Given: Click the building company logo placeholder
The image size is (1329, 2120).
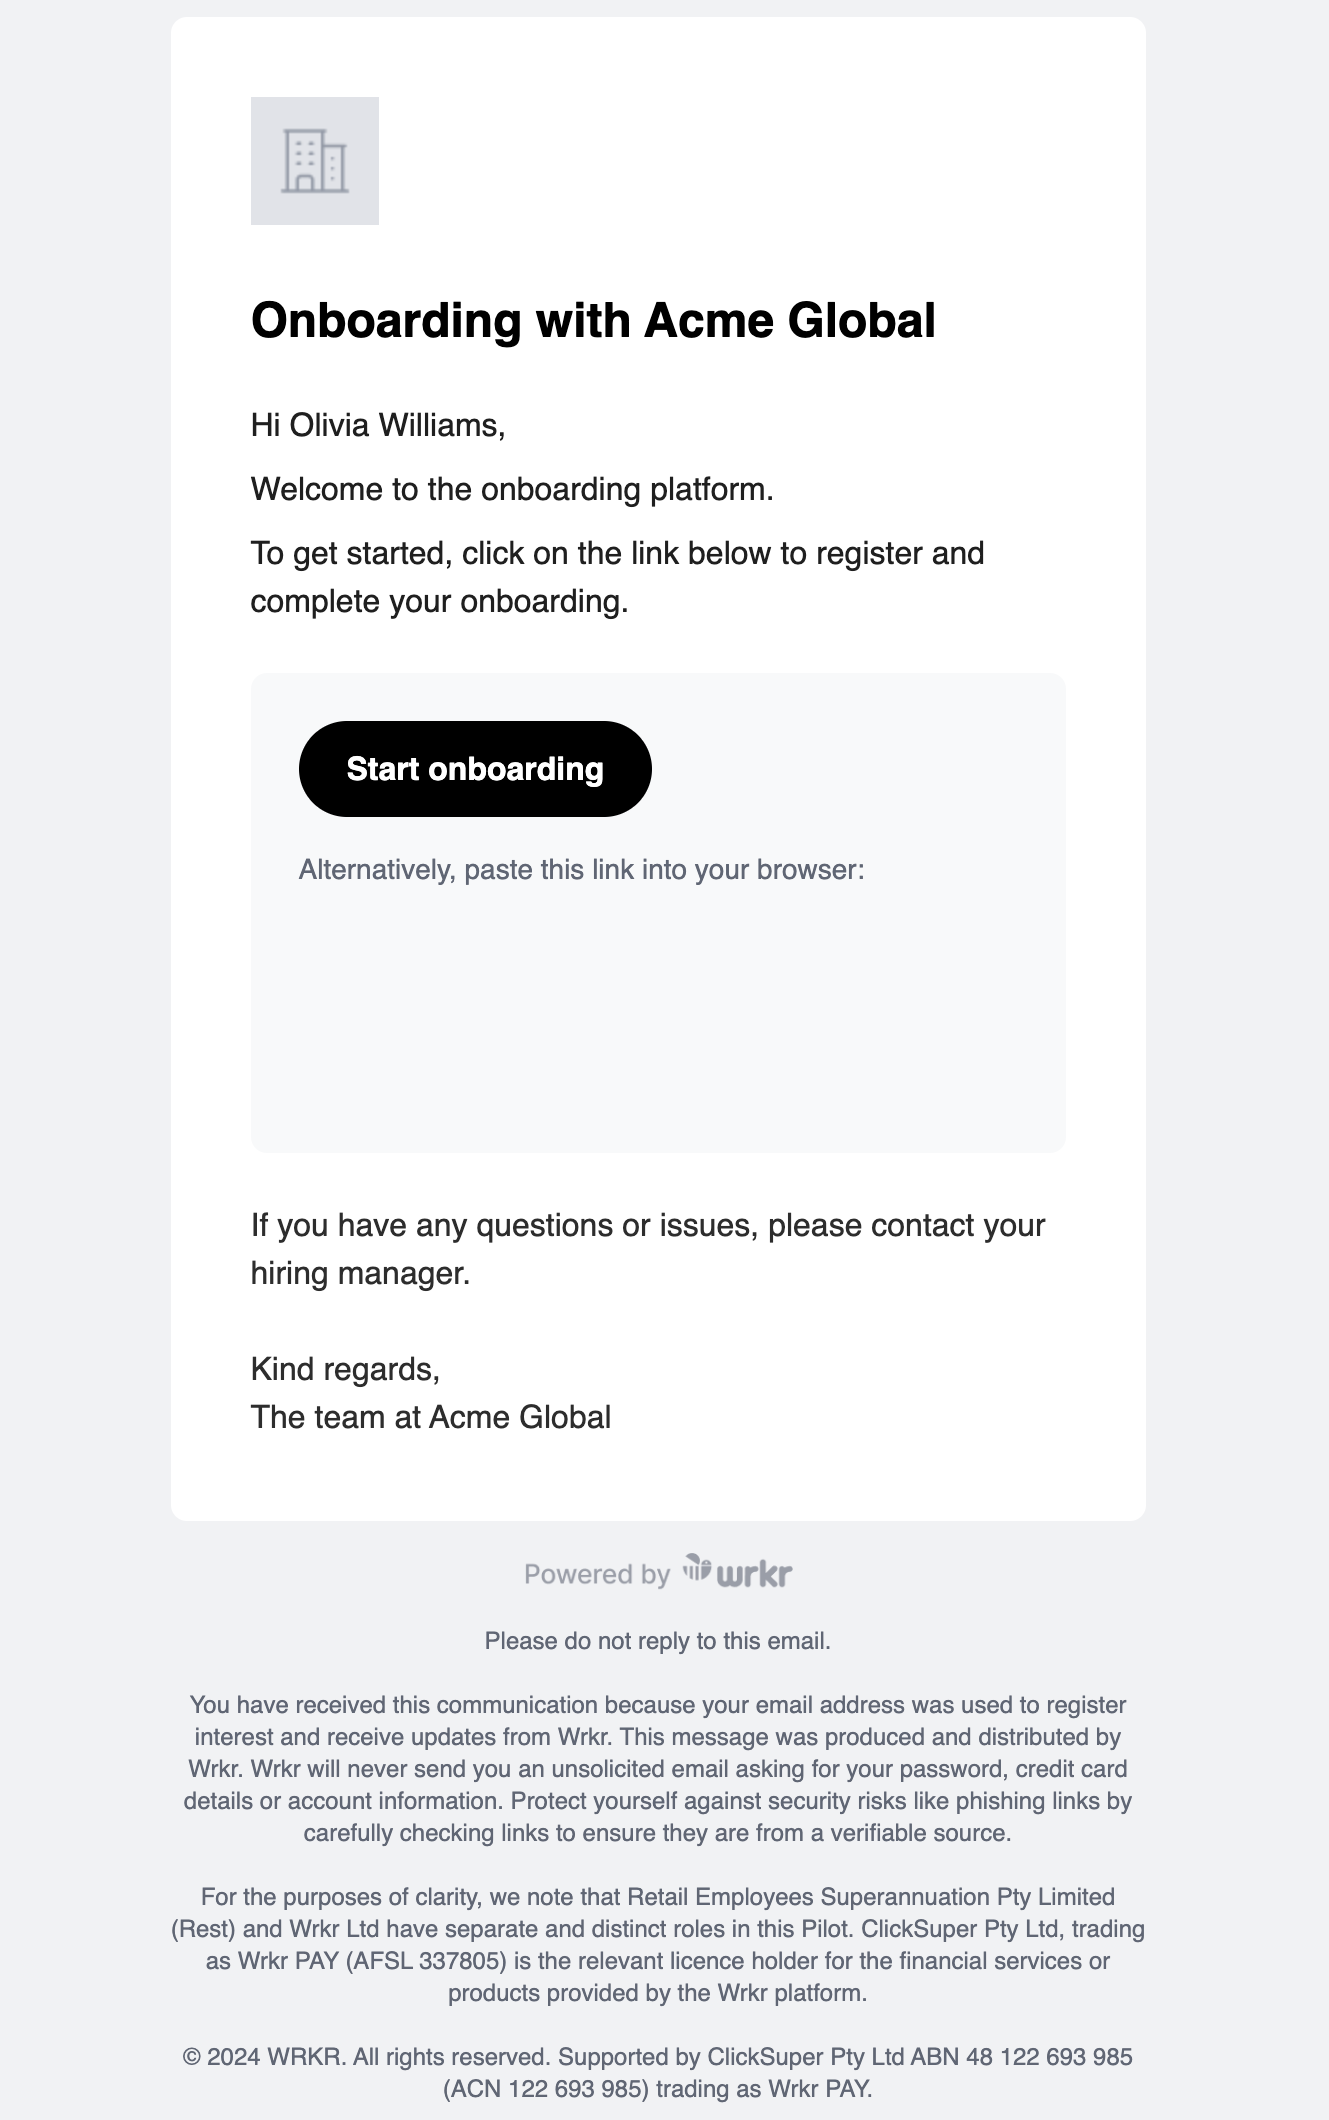Looking at the screenshot, I should click(x=314, y=161).
